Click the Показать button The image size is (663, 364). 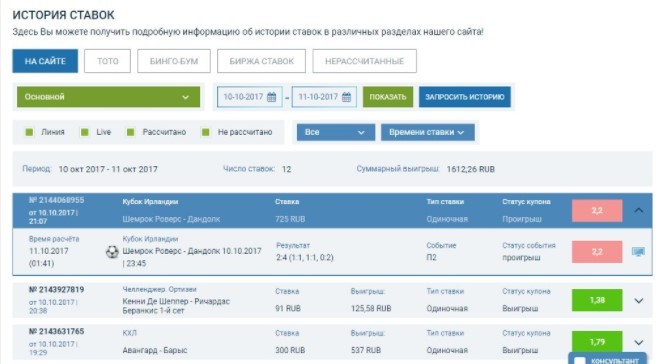pyautogui.click(x=388, y=97)
